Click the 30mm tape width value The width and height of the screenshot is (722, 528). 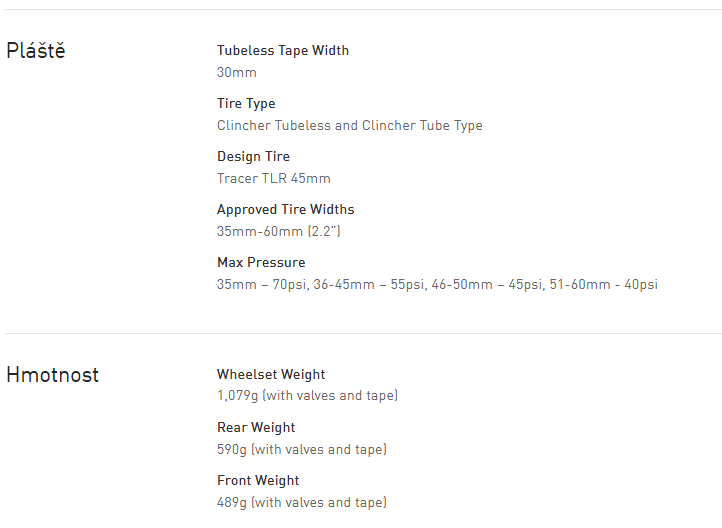237,72
